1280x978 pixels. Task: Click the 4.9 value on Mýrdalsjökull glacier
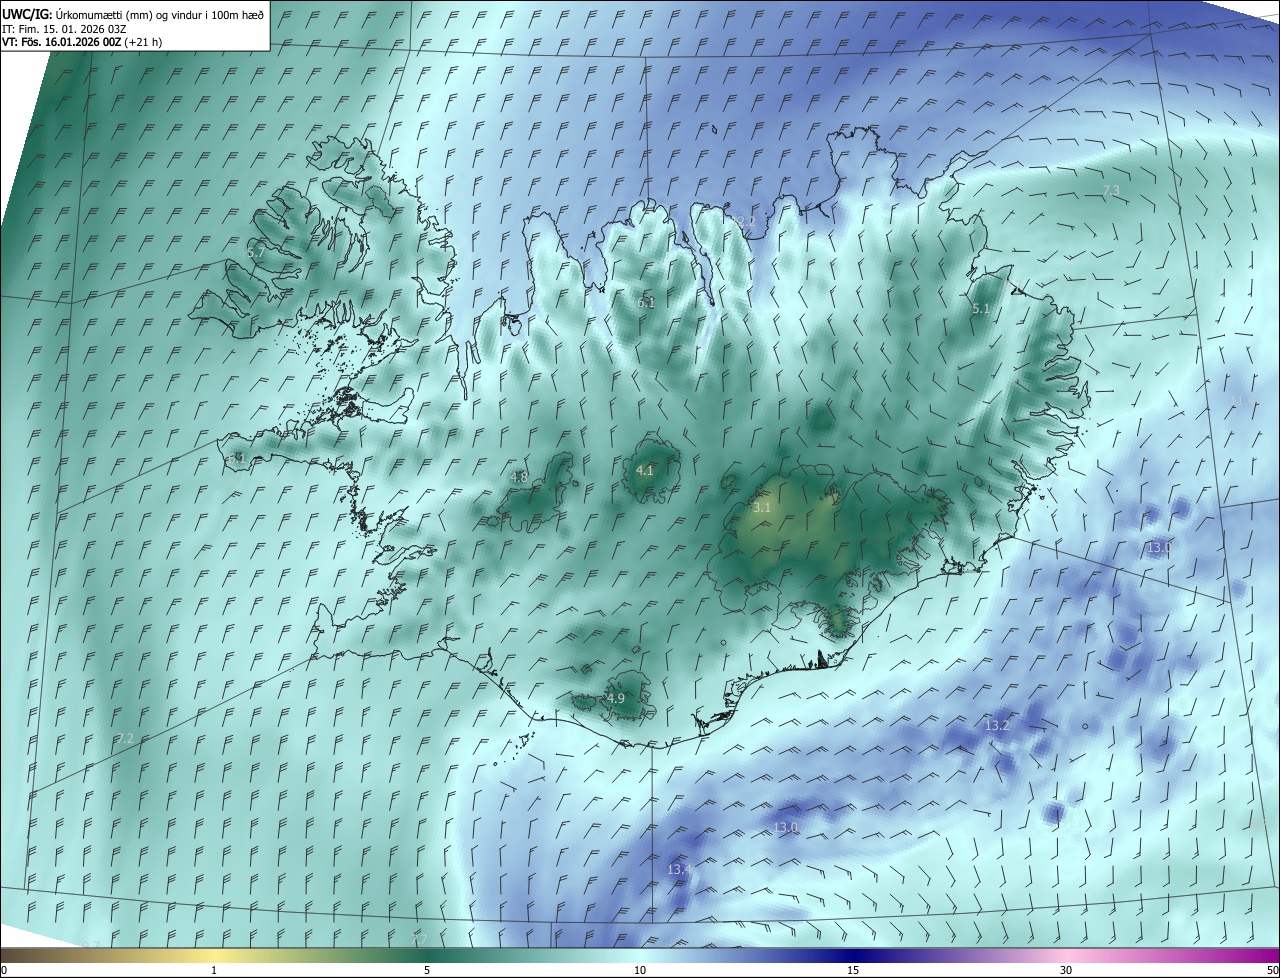(616, 698)
